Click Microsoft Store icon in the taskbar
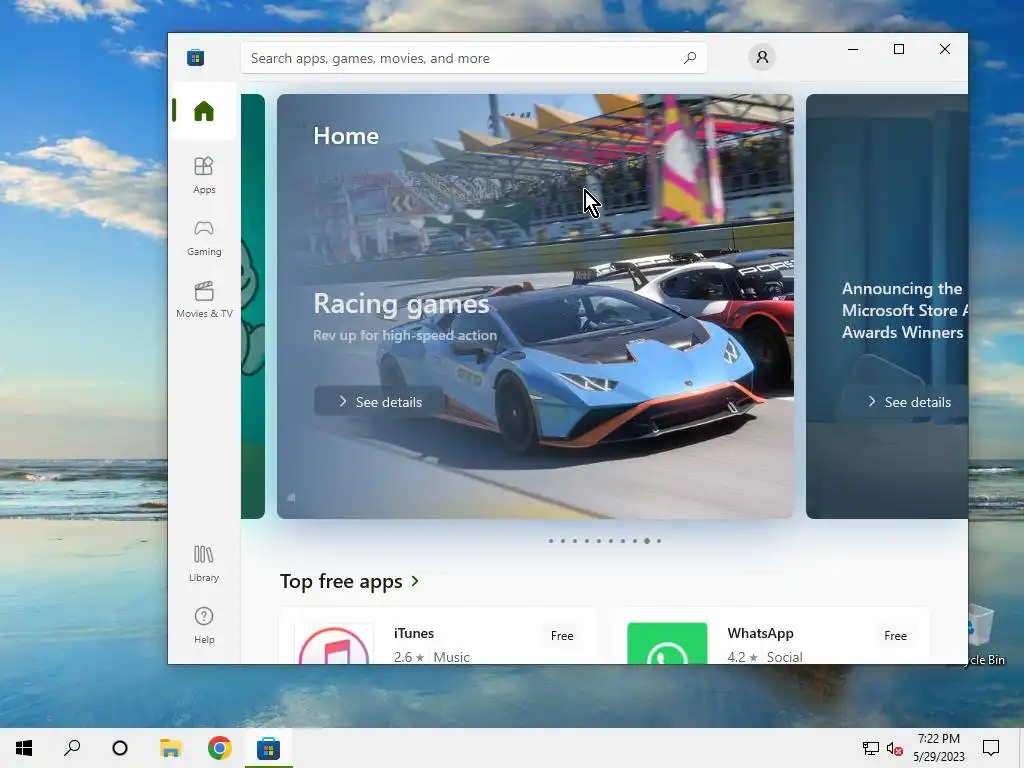 pos(268,748)
